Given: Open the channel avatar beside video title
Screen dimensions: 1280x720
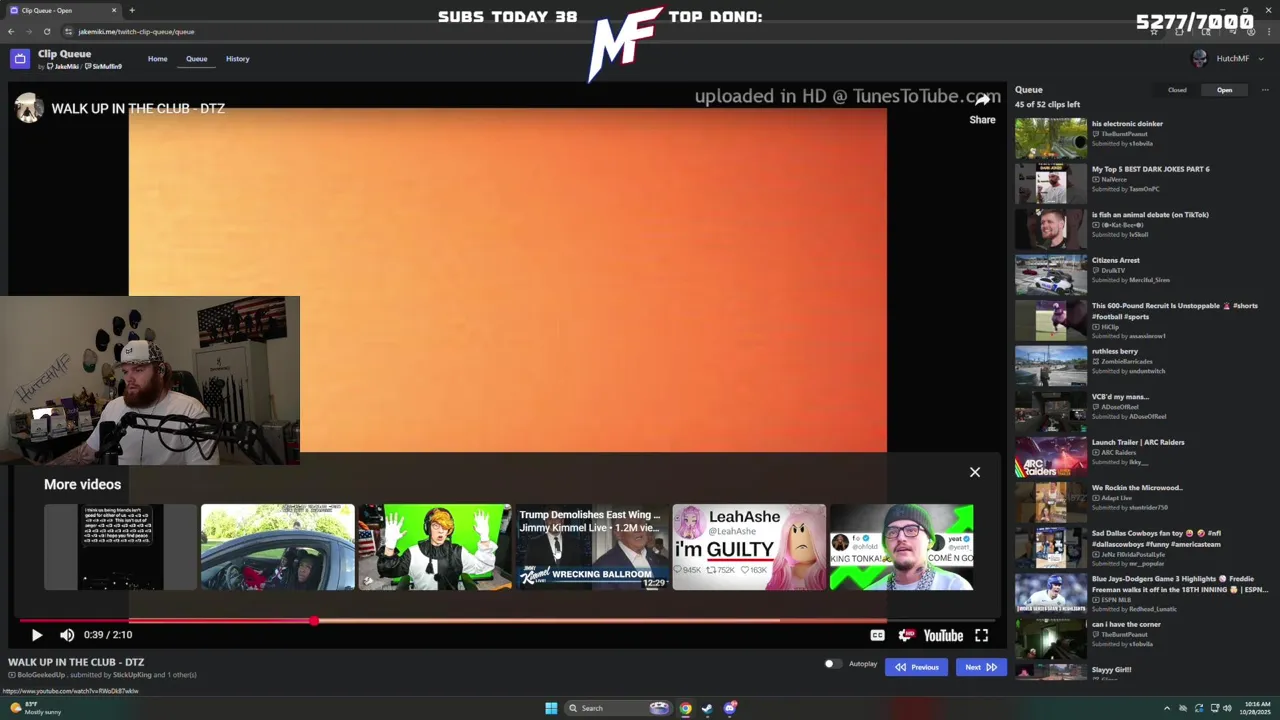Looking at the screenshot, I should (x=29, y=108).
